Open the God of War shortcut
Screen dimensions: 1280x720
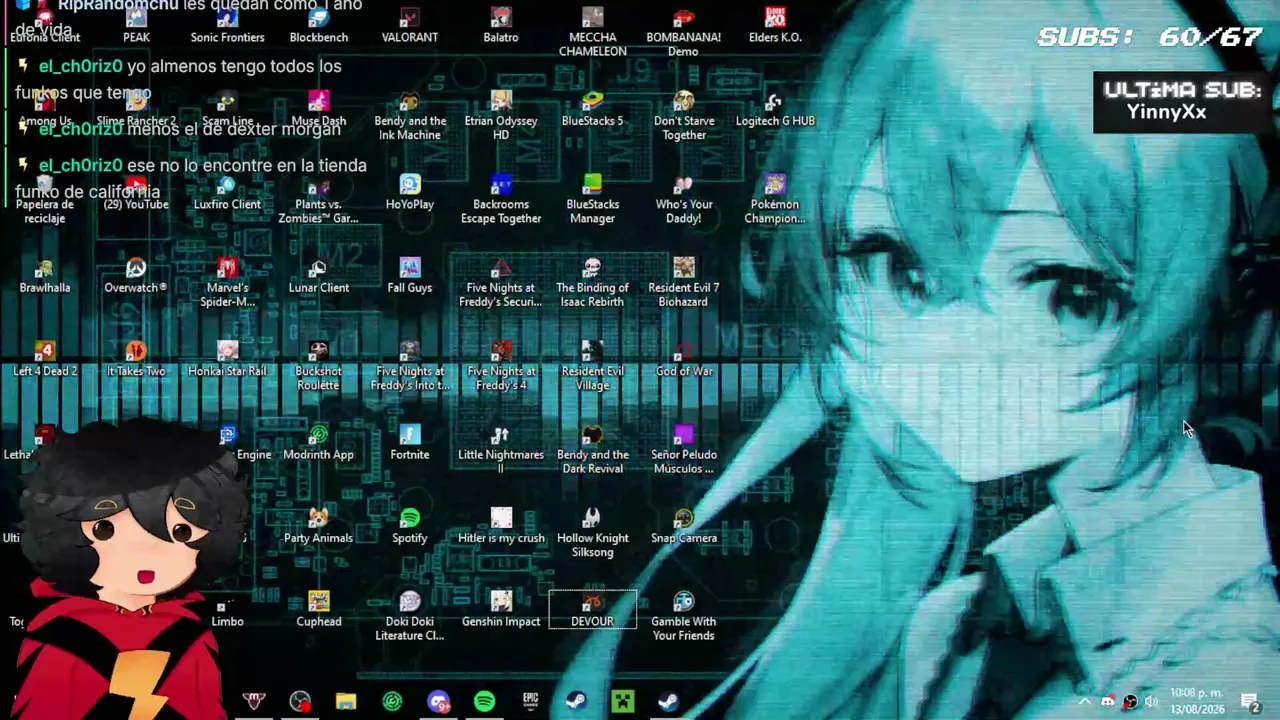coord(684,360)
